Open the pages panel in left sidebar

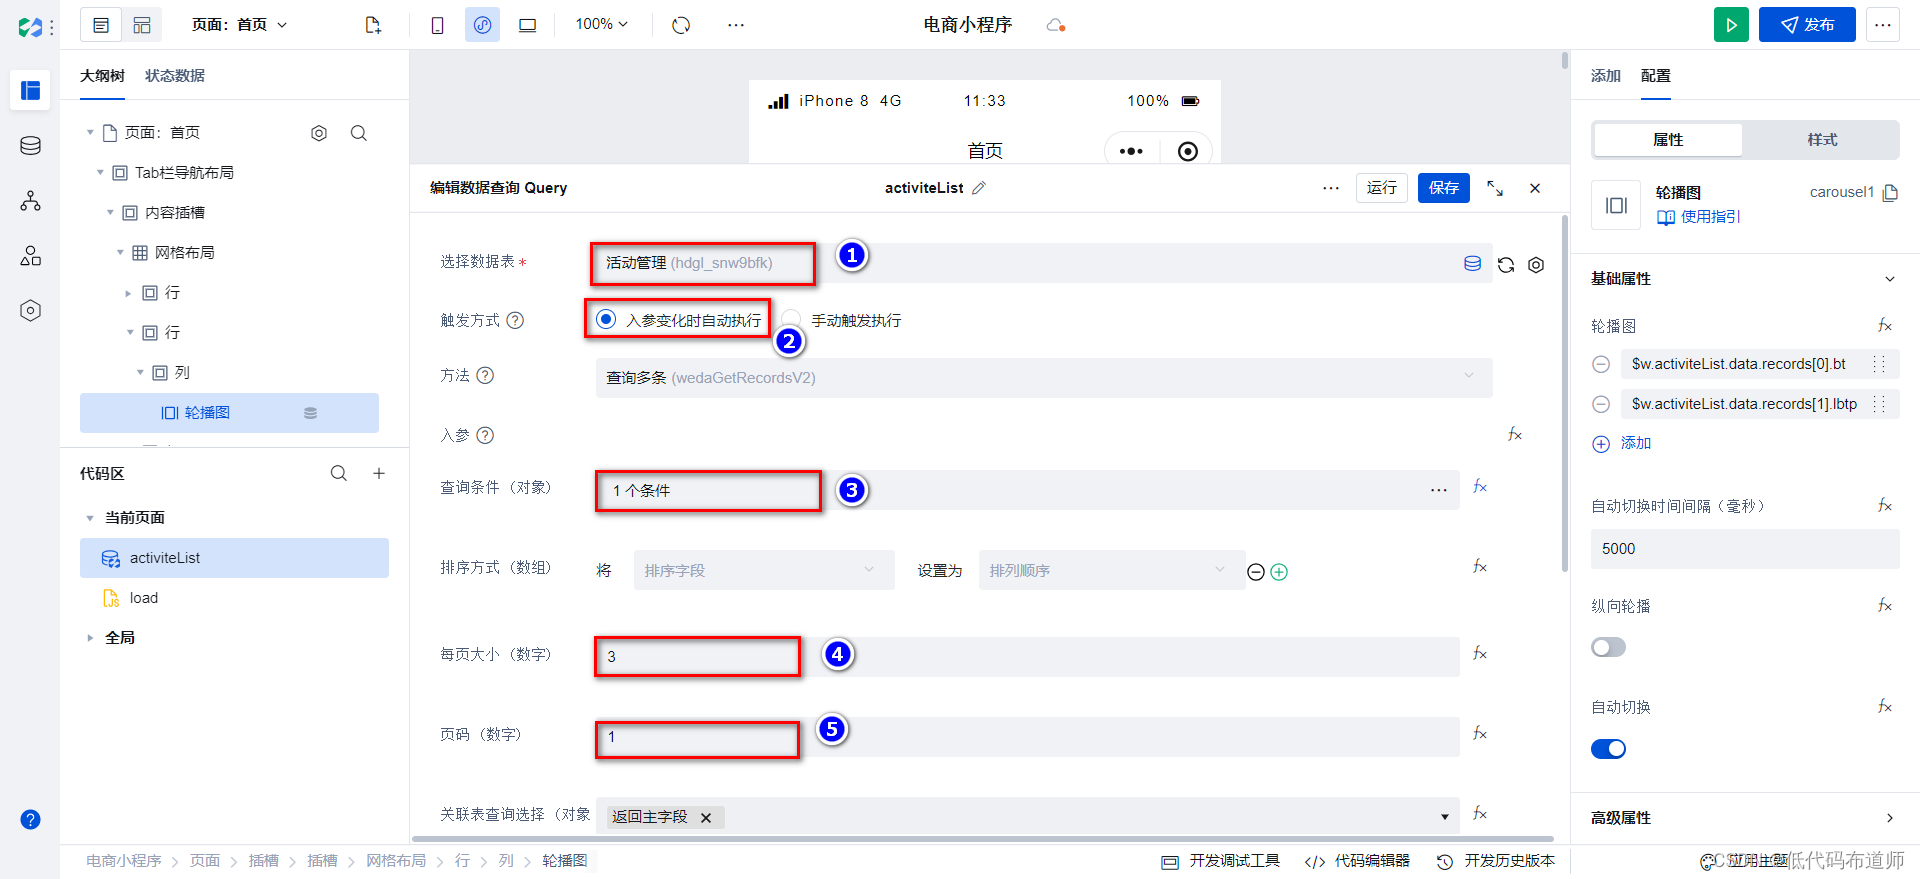[x=30, y=91]
